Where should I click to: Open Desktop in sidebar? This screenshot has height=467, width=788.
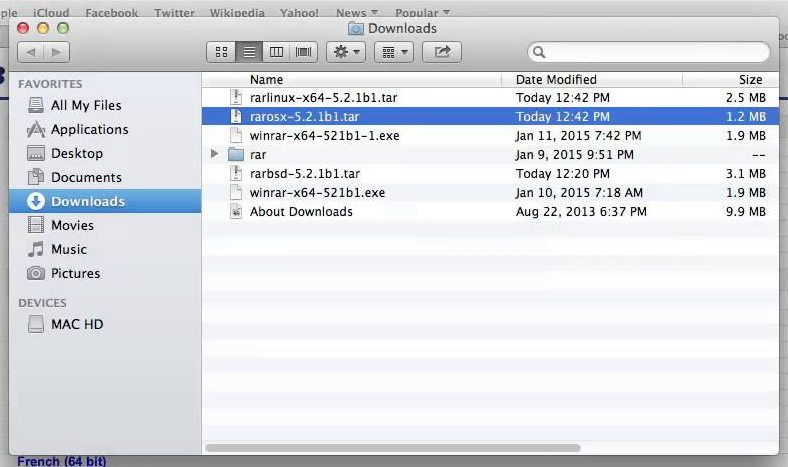coord(105,153)
